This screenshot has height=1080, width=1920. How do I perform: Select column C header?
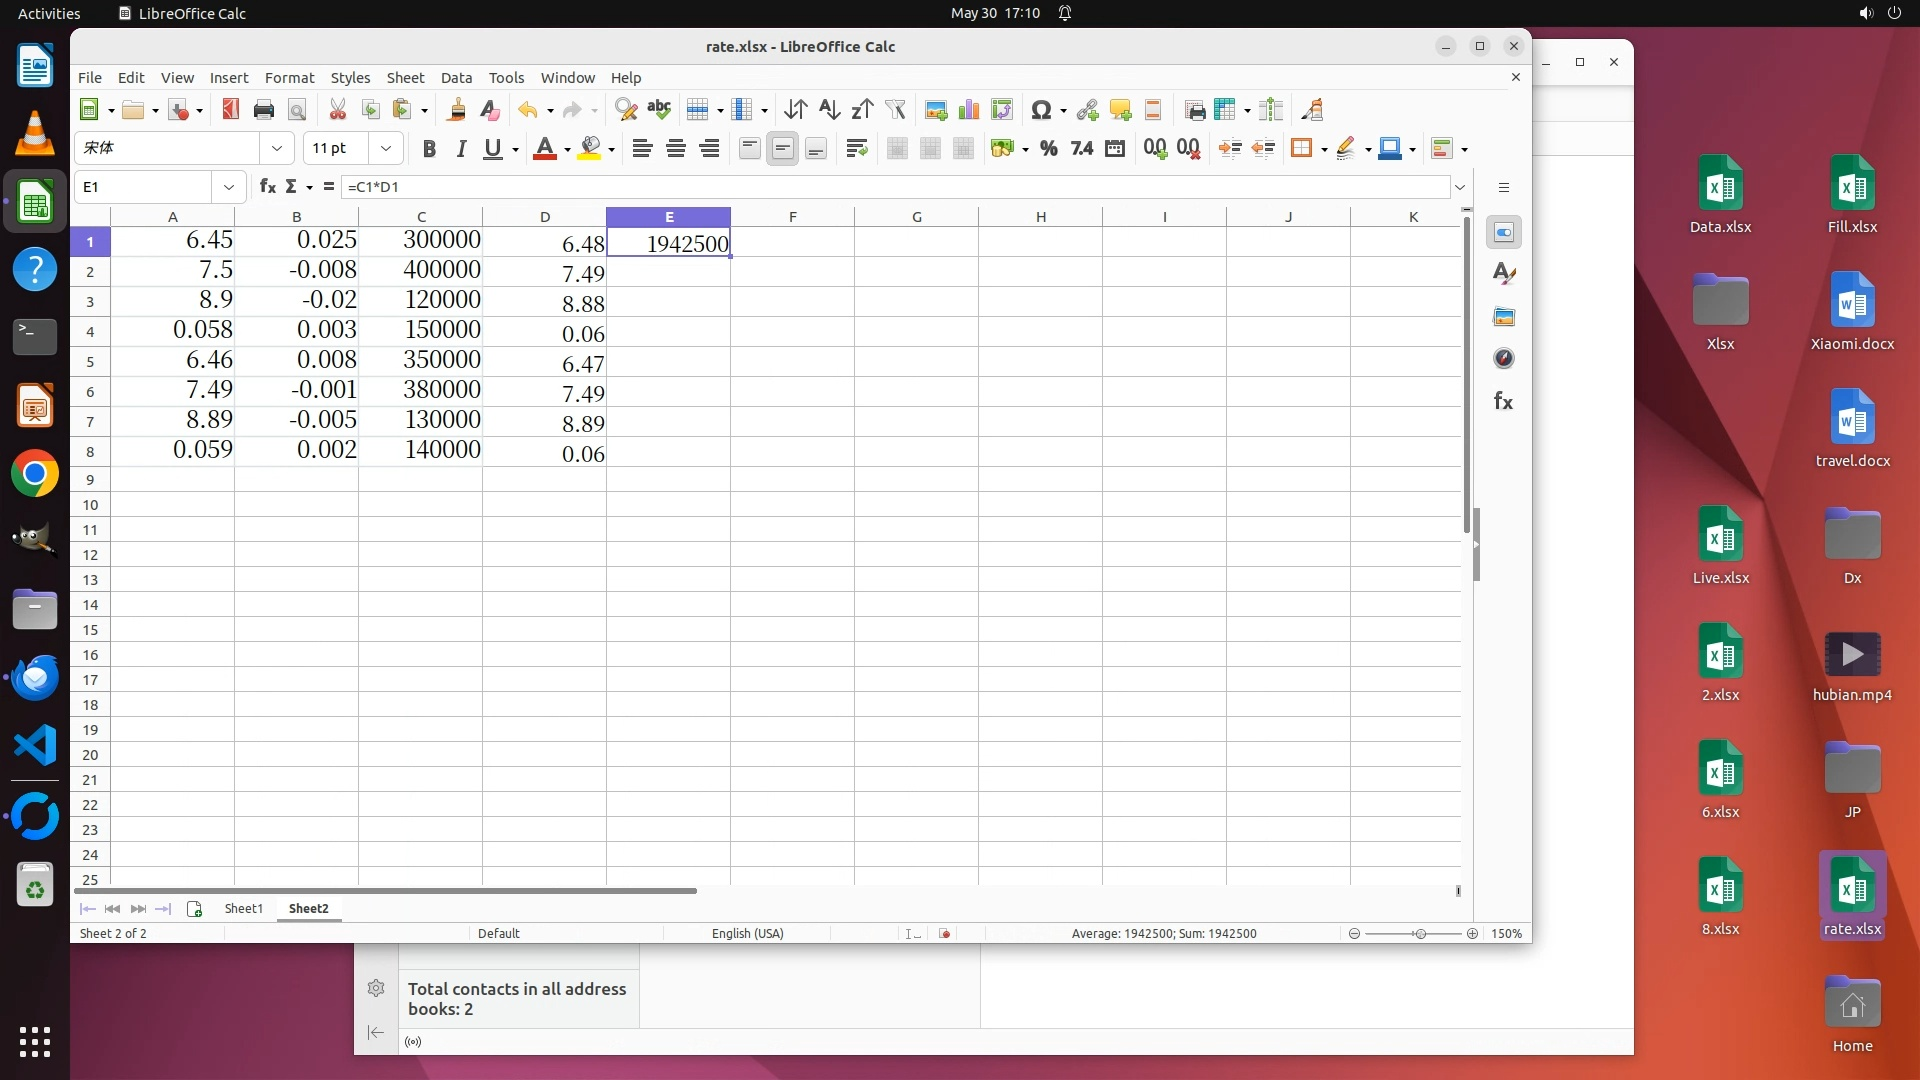click(421, 217)
